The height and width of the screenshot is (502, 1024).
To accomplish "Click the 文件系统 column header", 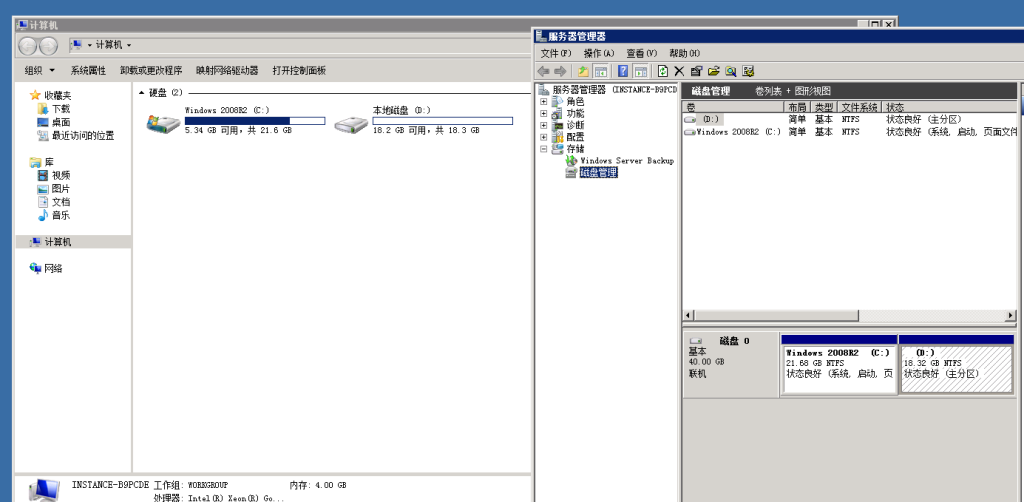I will coord(859,106).
